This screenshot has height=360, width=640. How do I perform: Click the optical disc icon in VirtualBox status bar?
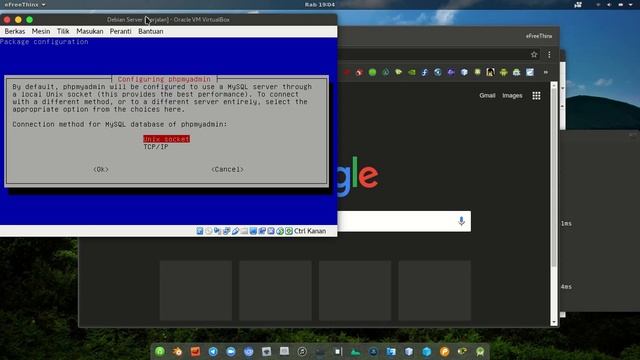209,231
